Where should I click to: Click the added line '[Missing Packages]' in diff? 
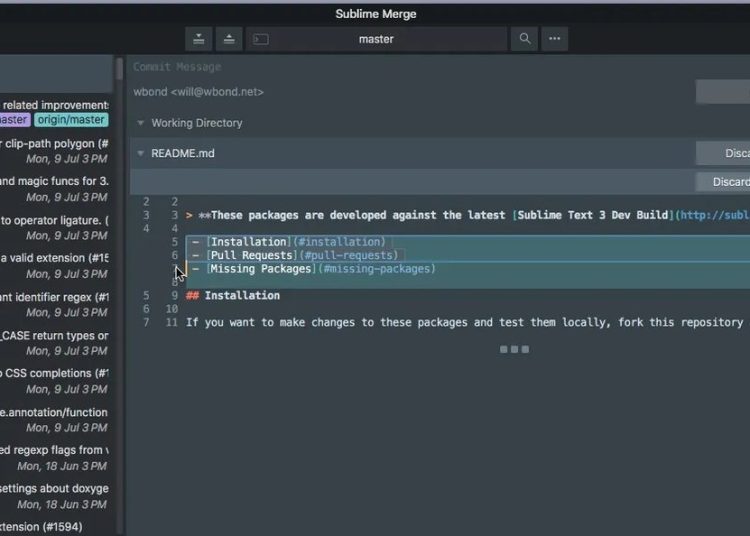pos(320,269)
